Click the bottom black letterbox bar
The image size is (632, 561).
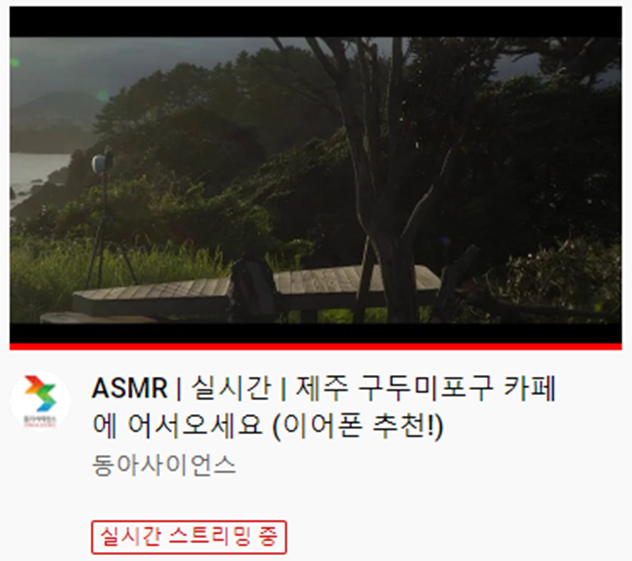[x=316, y=333]
